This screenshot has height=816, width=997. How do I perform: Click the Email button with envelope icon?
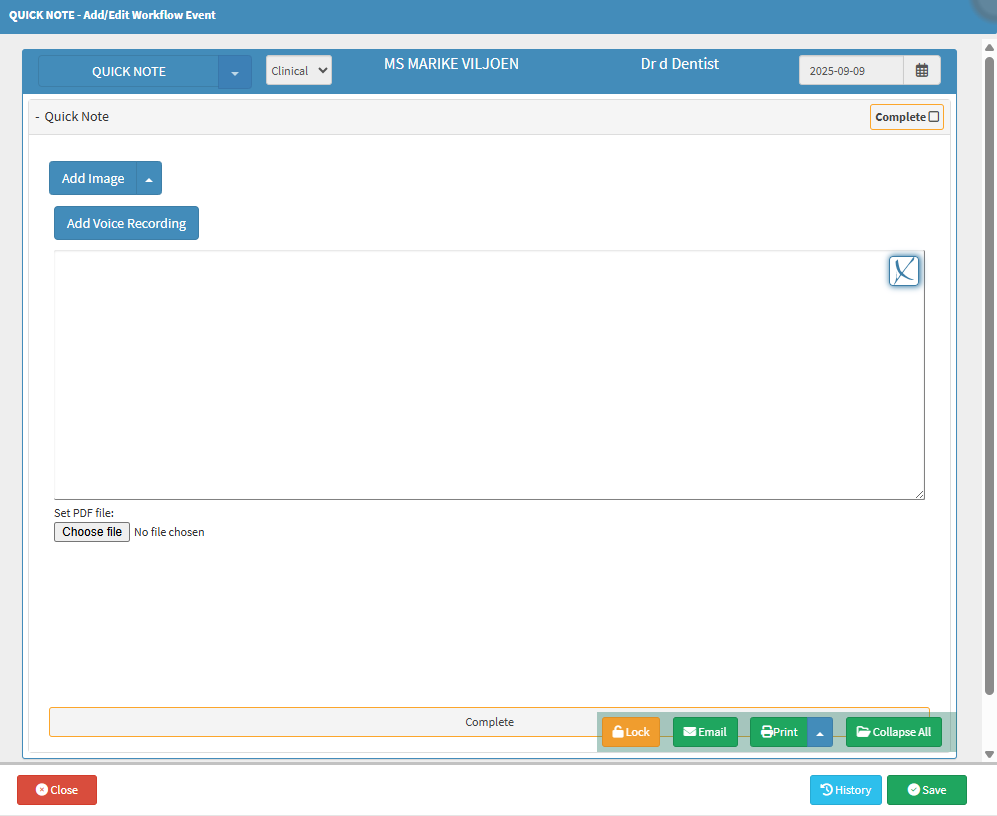(705, 732)
